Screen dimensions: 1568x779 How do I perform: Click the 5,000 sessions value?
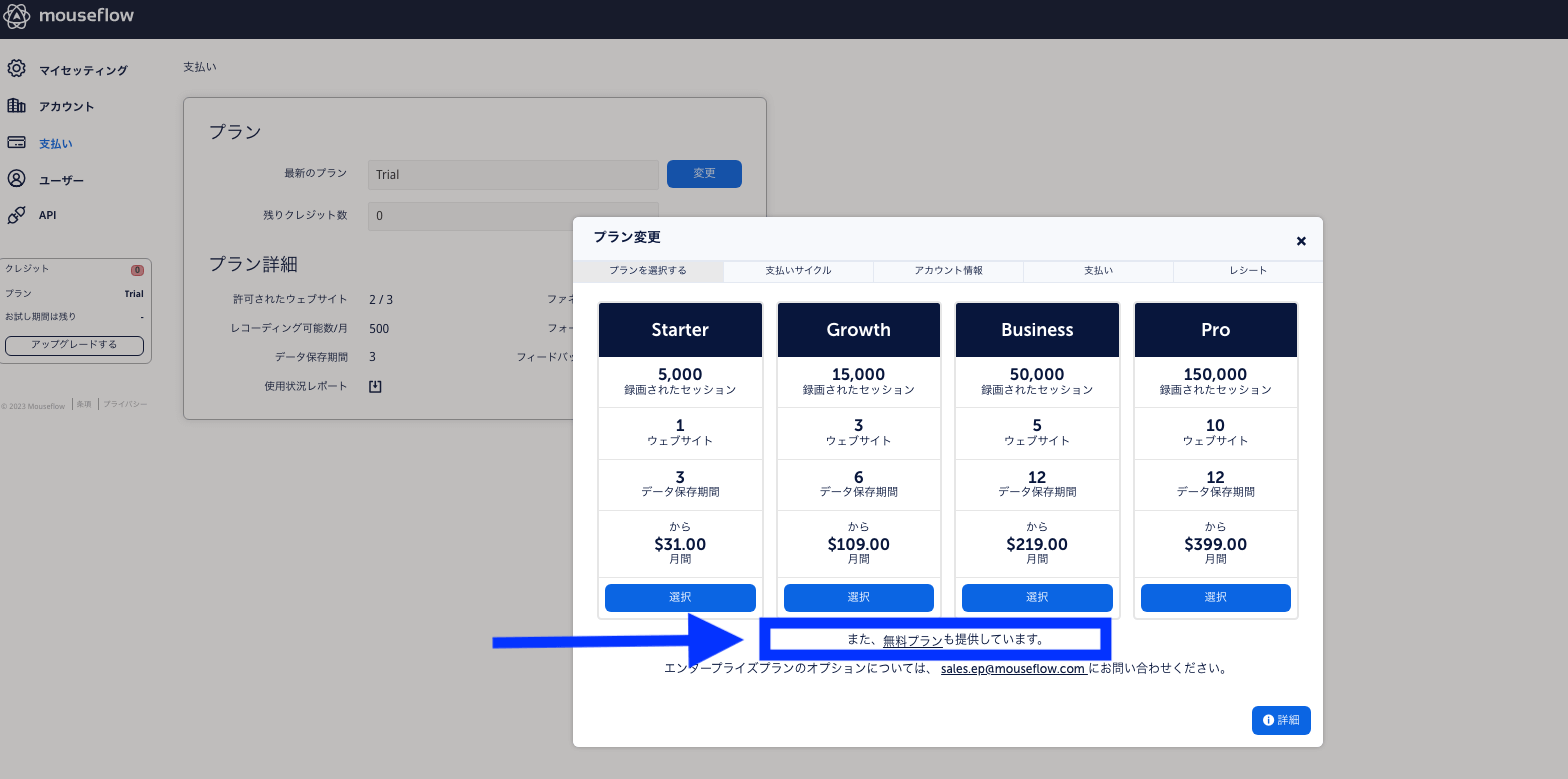point(680,375)
